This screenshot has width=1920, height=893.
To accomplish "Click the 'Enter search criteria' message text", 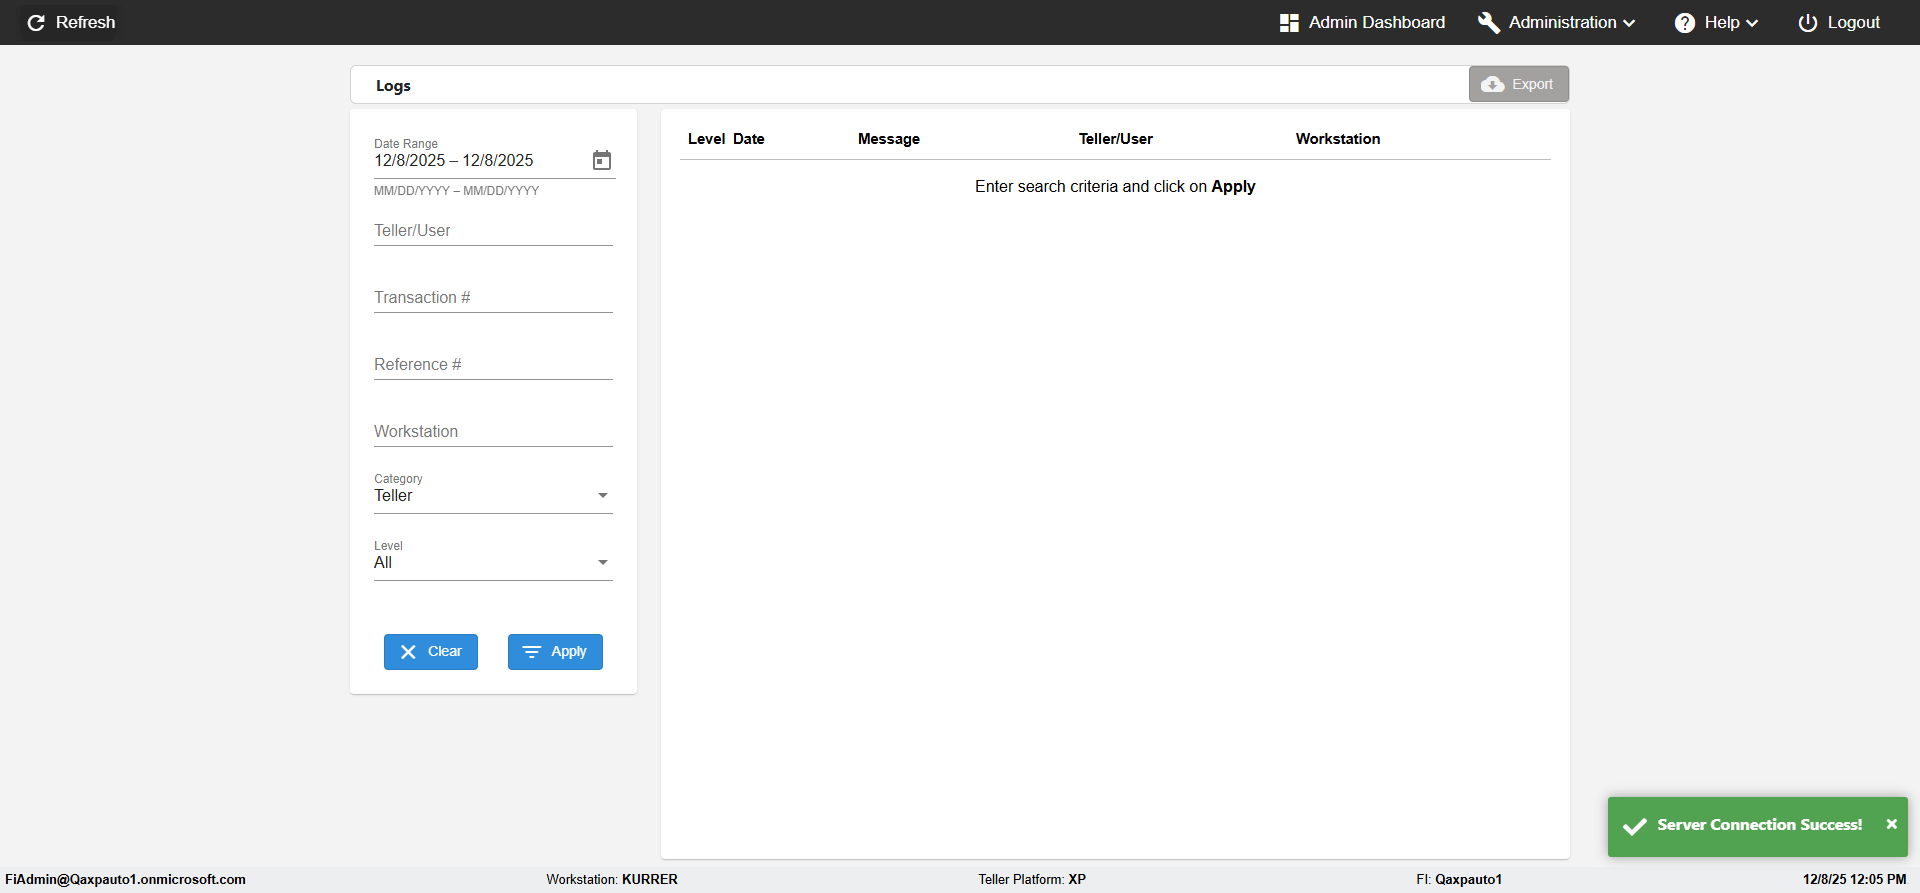I will point(1115,187).
